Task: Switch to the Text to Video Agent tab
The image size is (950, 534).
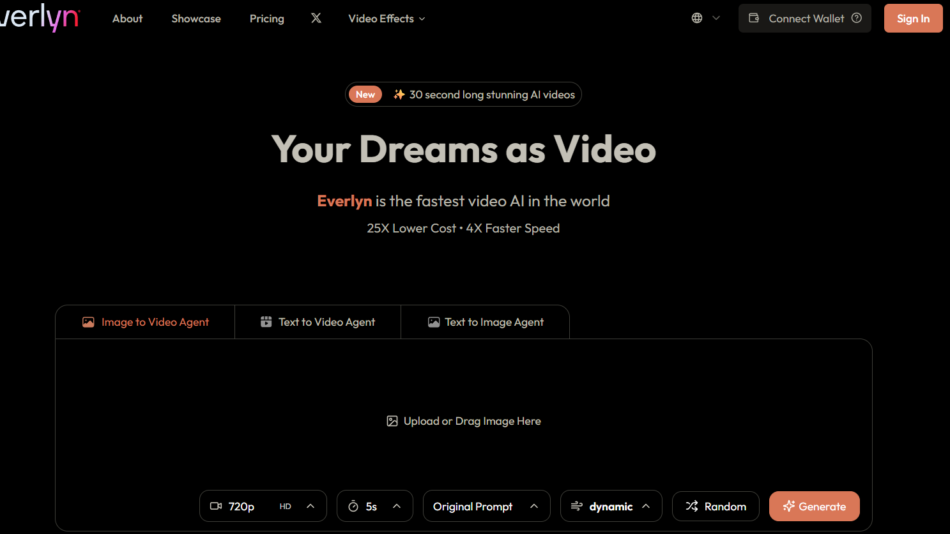Action: pos(317,322)
